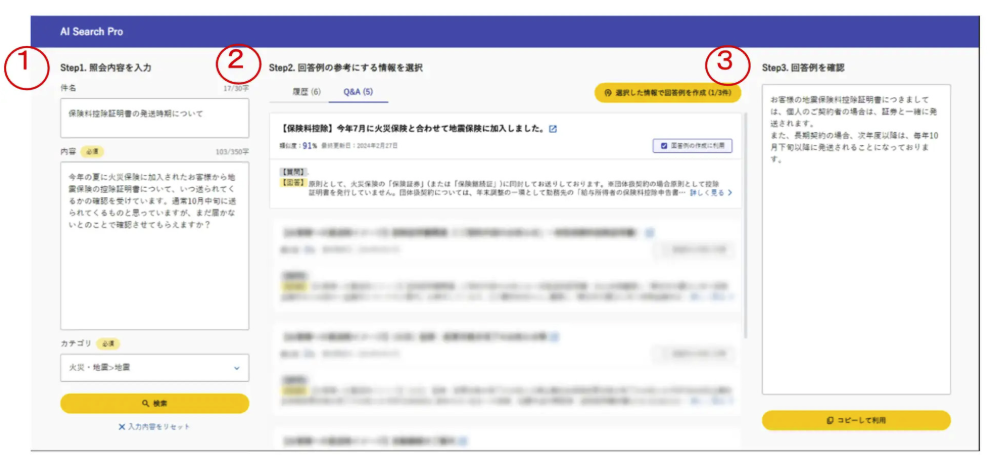Image resolution: width=992 pixels, height=462 pixels.
Task: Click the copy icon in コピーして利用 button
Action: click(830, 420)
